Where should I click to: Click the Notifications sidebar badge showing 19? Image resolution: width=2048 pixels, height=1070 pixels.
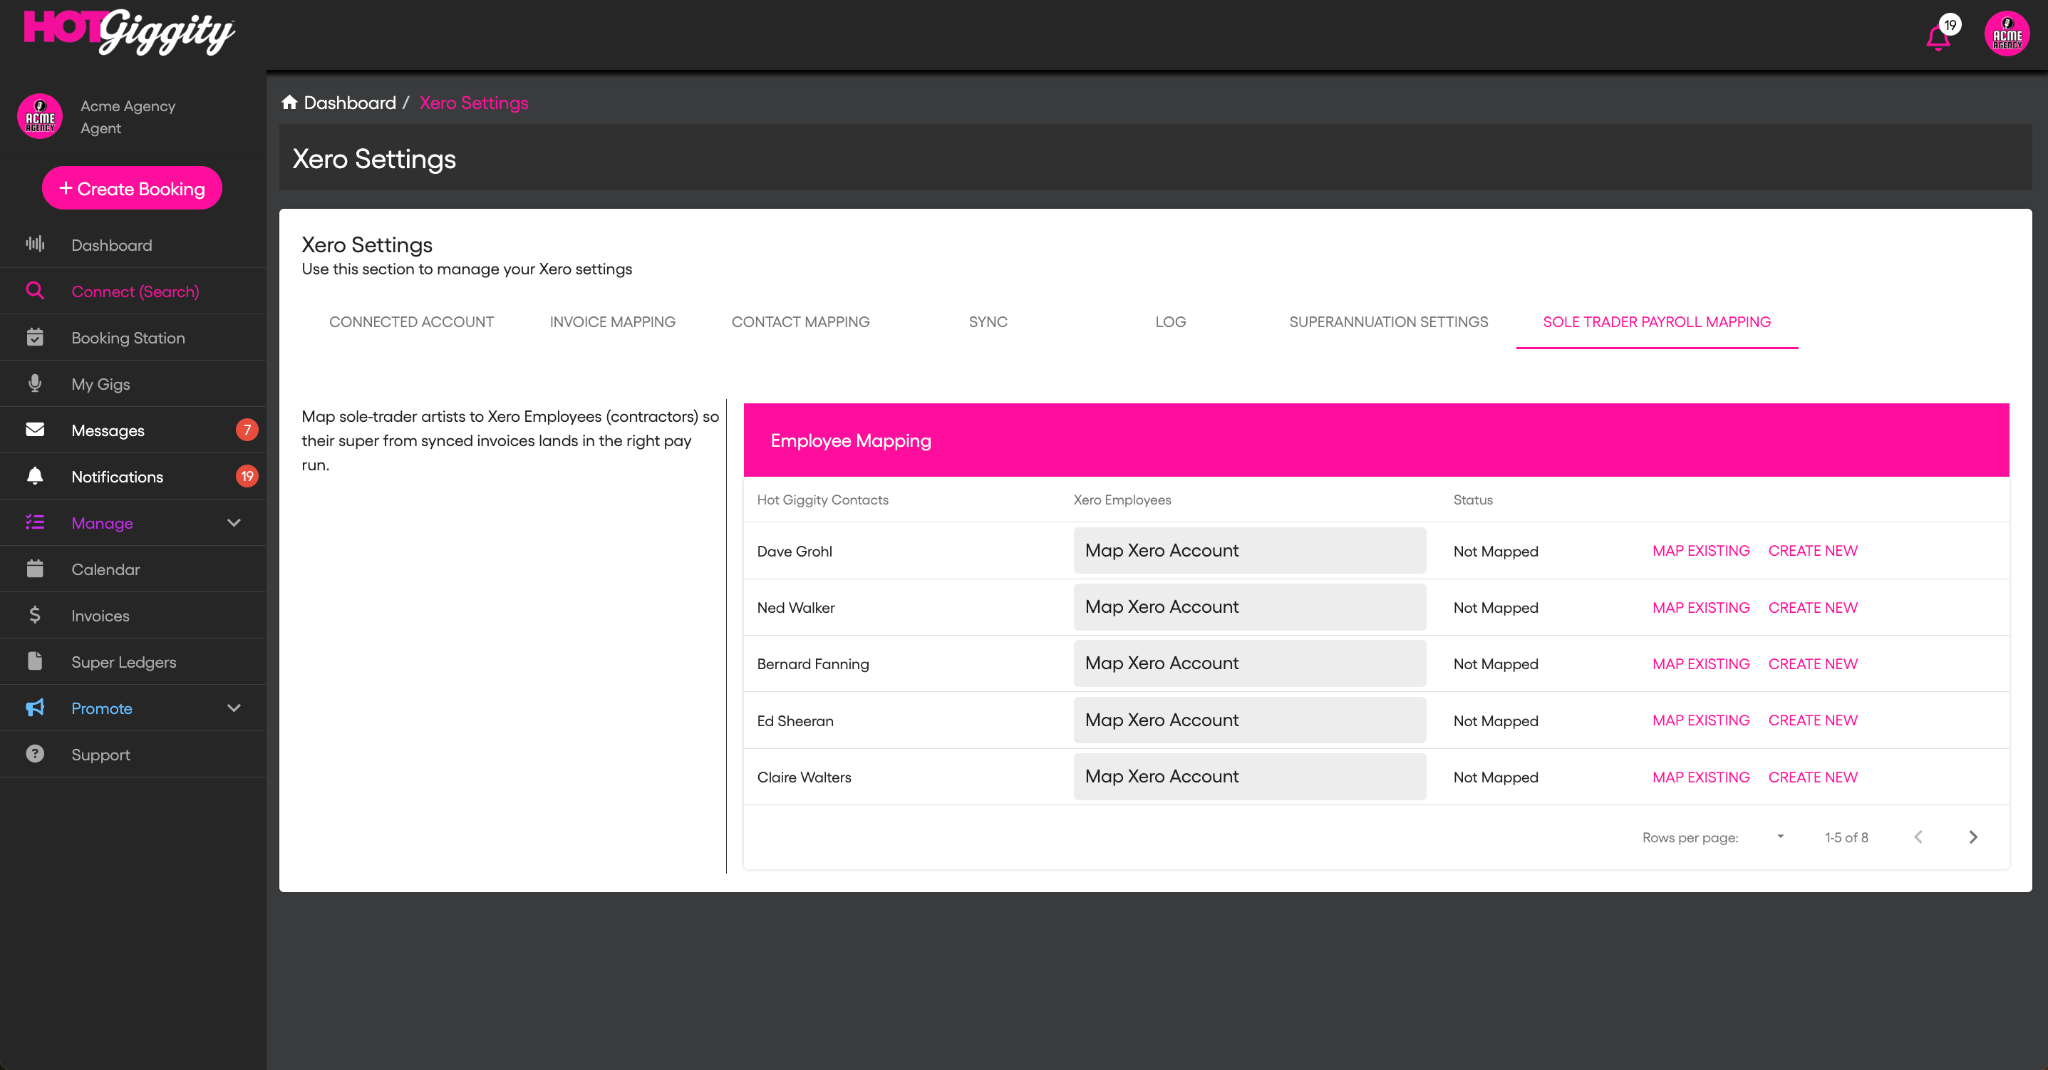pos(247,476)
